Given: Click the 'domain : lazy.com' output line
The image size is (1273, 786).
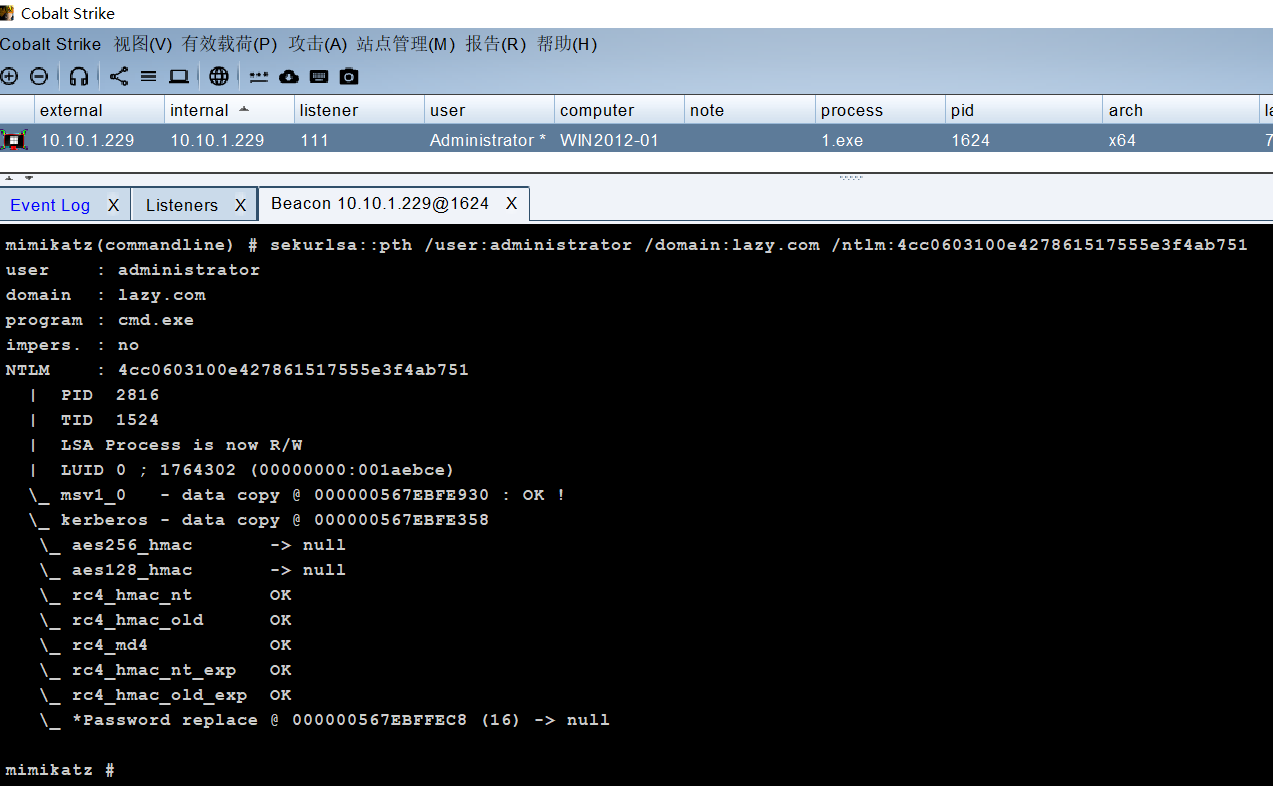Looking at the screenshot, I should (105, 295).
